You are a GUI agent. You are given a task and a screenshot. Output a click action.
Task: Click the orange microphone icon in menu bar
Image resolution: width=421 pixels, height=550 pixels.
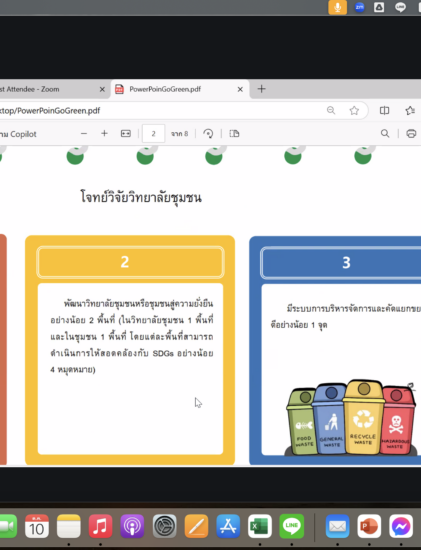coord(338,7)
